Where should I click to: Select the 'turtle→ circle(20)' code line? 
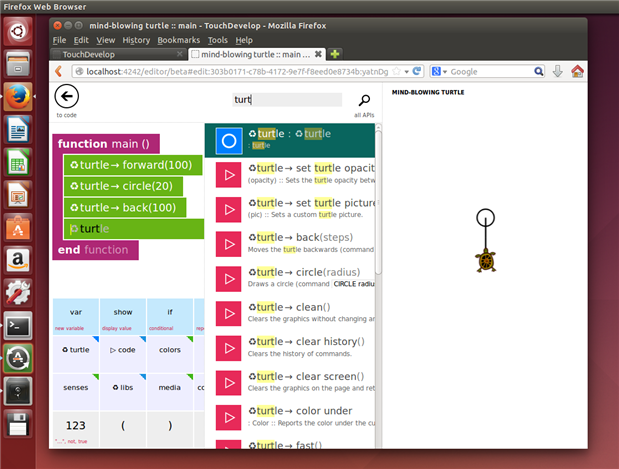123,186
